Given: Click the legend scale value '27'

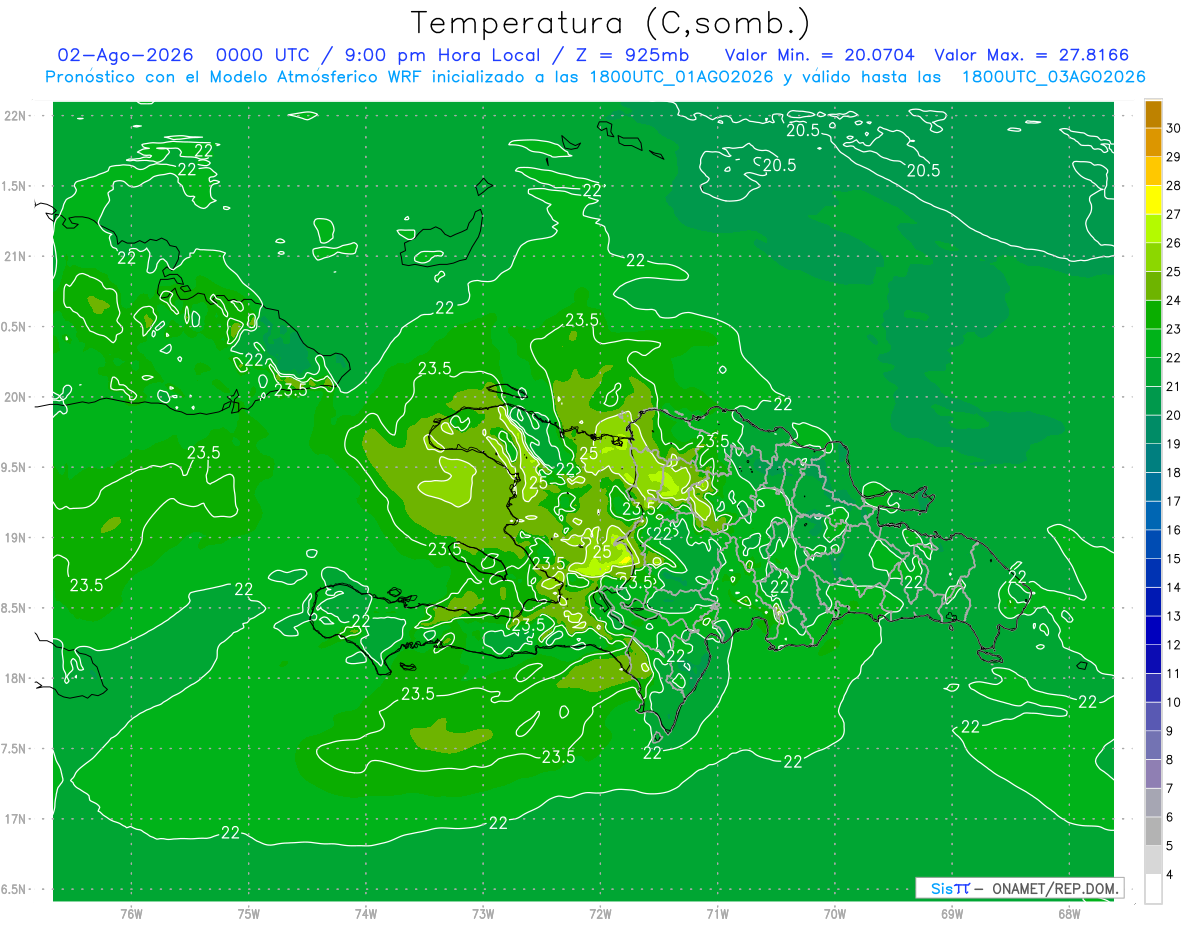Looking at the screenshot, I should [x=1174, y=215].
